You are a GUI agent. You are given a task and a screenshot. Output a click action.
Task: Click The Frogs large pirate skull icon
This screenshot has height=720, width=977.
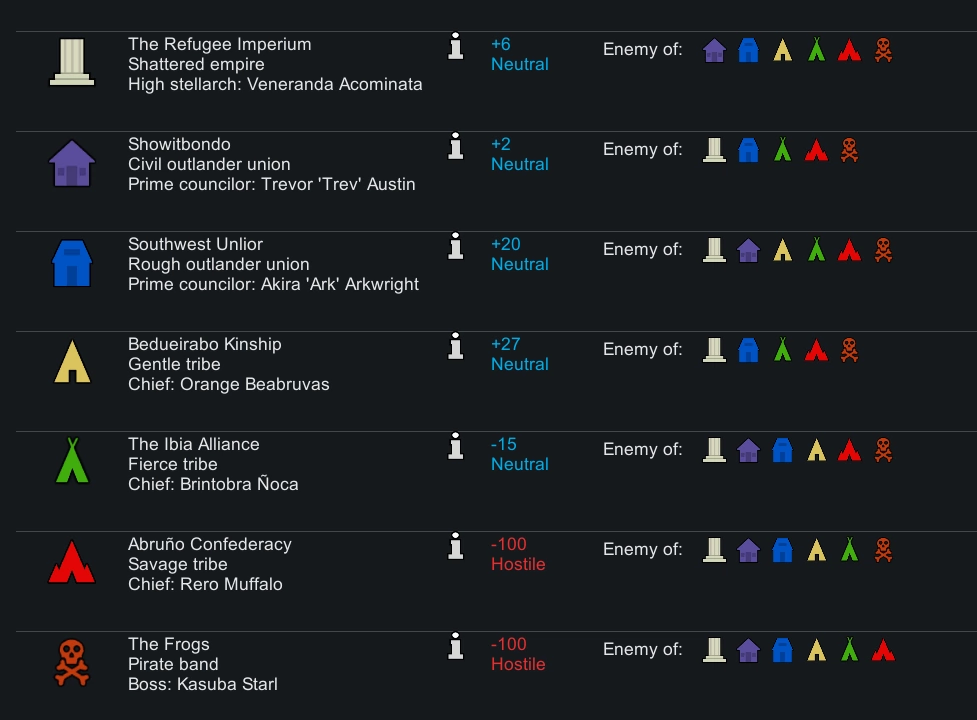pos(72,663)
